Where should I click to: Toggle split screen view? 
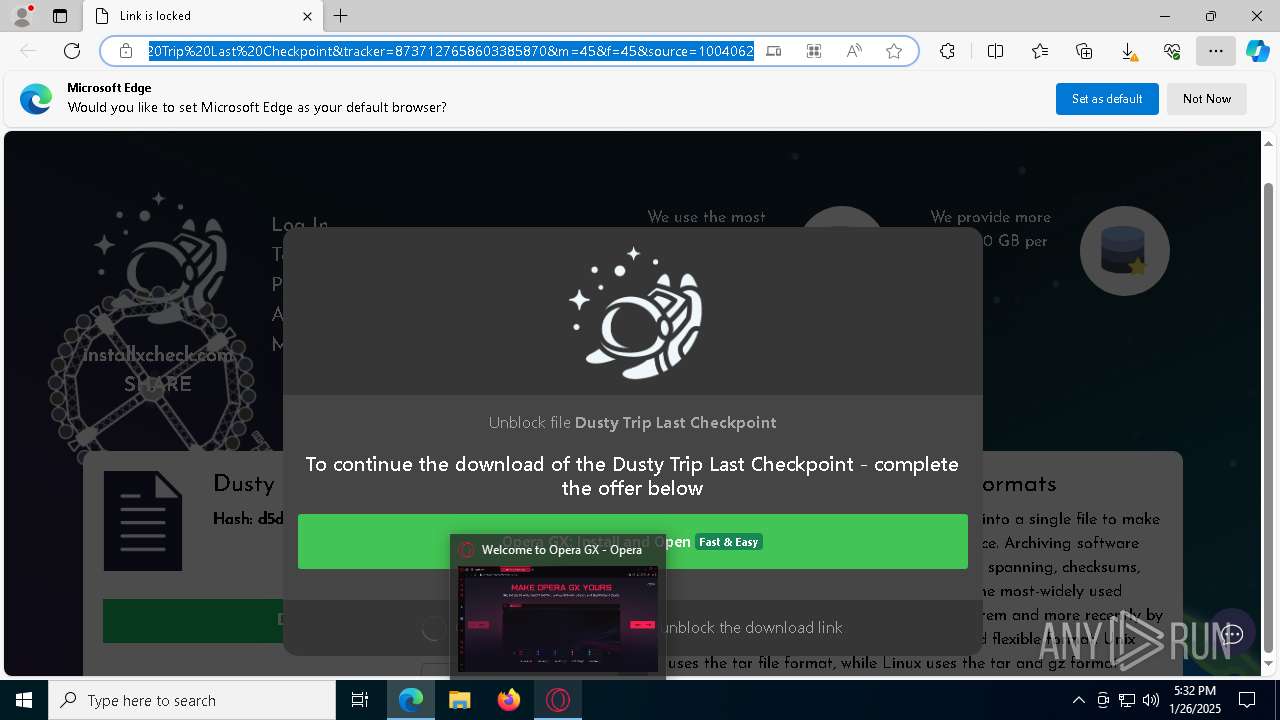(x=995, y=51)
